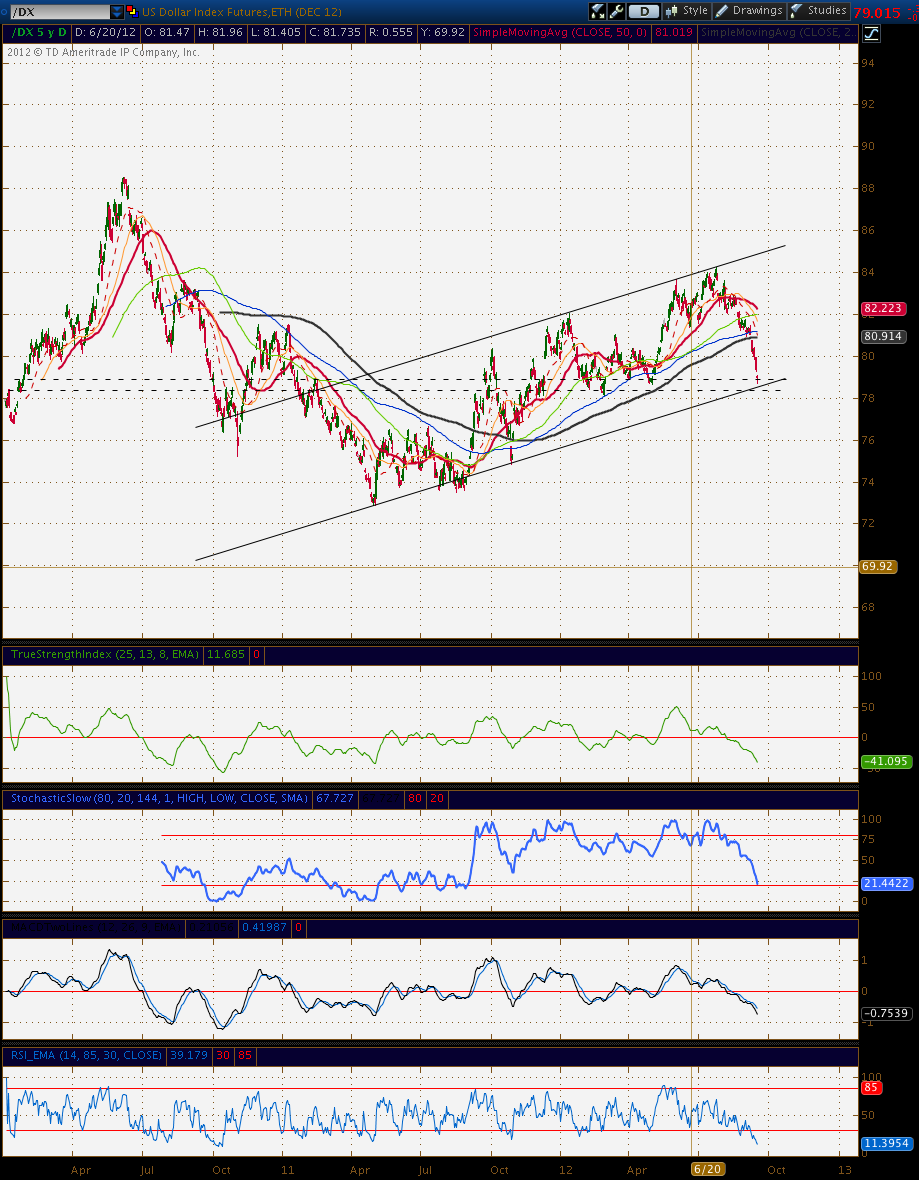Open the Drawings menu
This screenshot has height=1180, width=919.
coord(750,11)
